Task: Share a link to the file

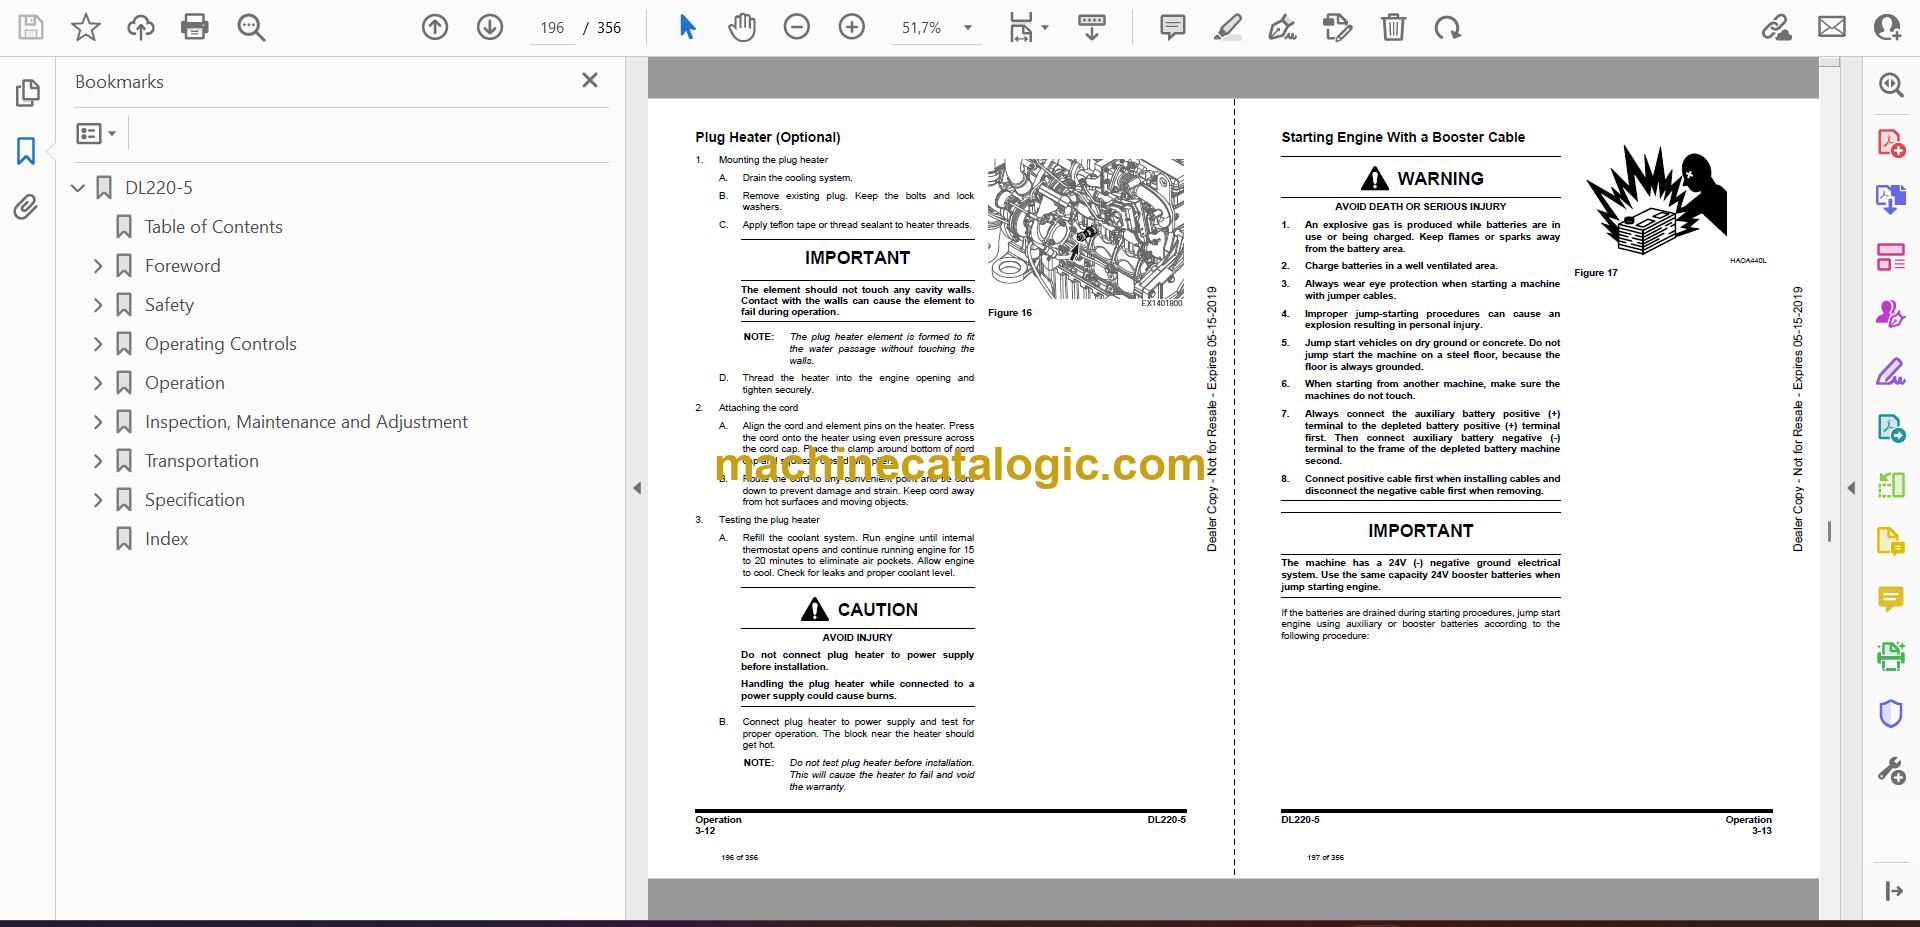Action: coord(1777,27)
